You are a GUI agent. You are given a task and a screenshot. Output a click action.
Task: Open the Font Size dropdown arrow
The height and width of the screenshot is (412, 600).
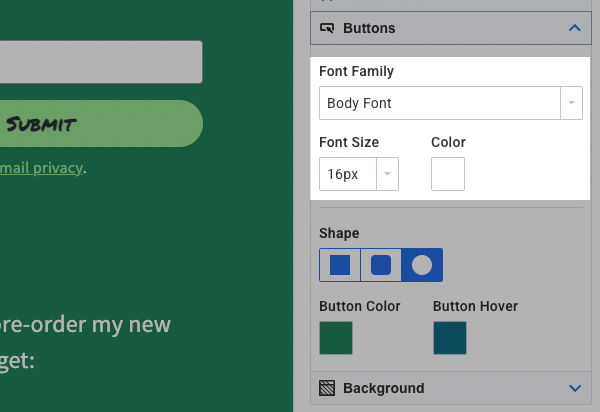pyautogui.click(x=387, y=174)
